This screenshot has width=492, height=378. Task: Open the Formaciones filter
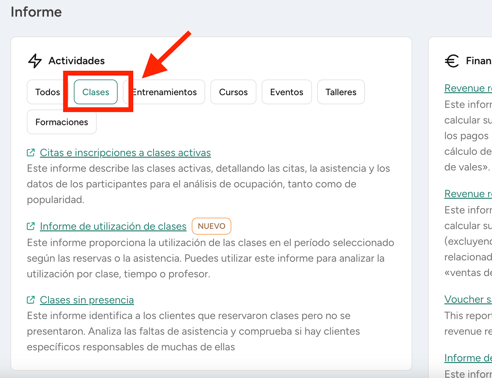tap(62, 122)
